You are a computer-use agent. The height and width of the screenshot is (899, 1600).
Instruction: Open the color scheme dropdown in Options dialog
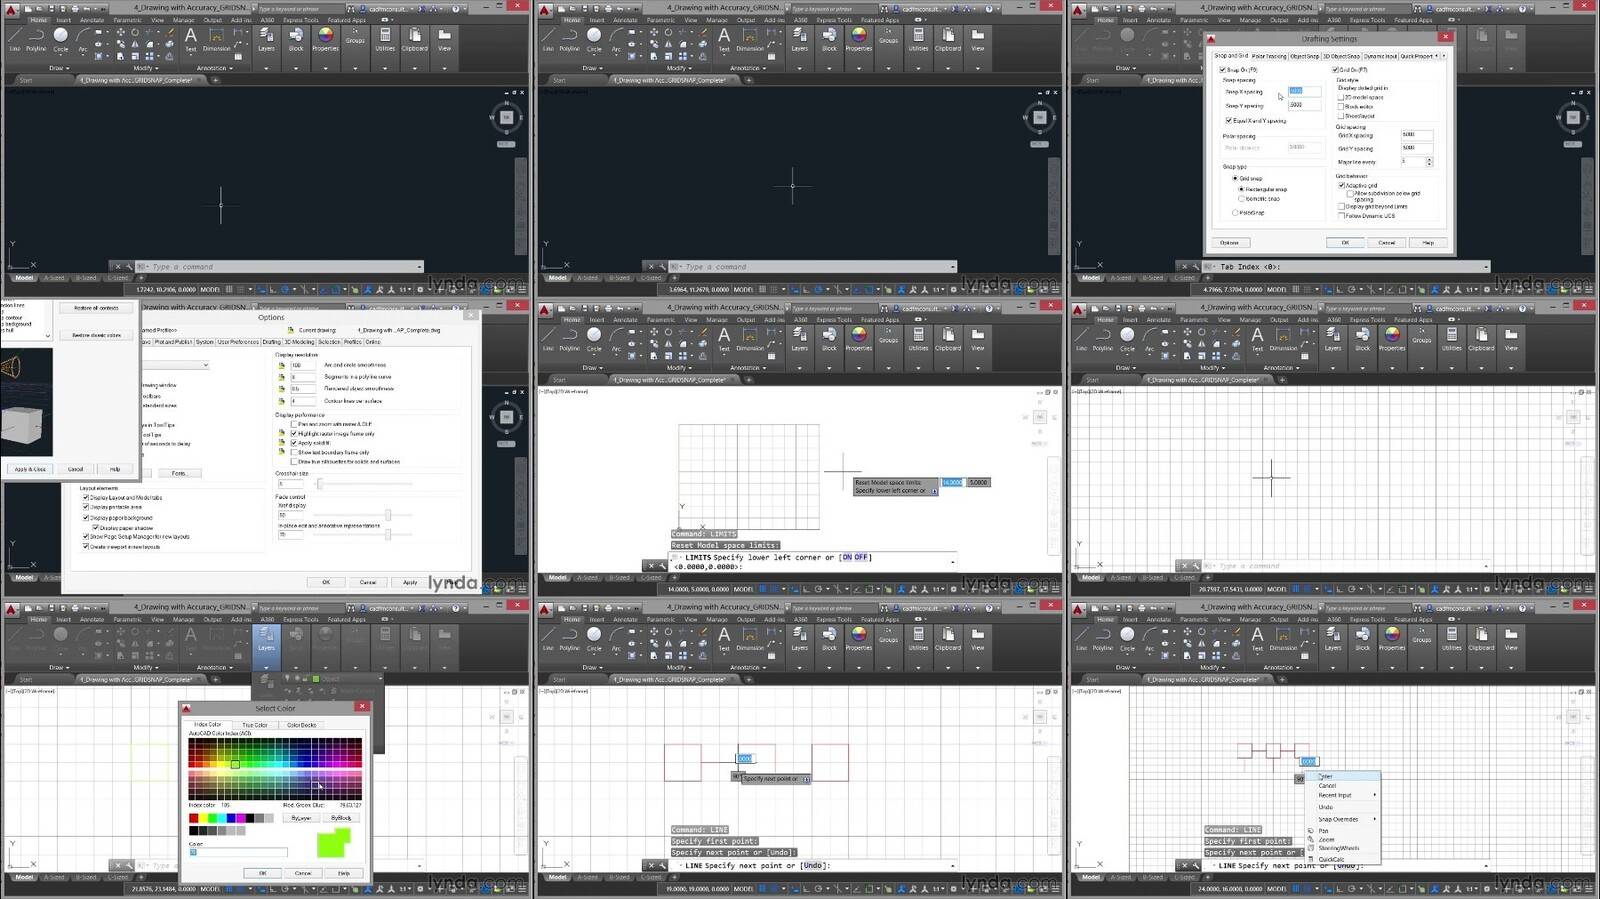coord(206,365)
